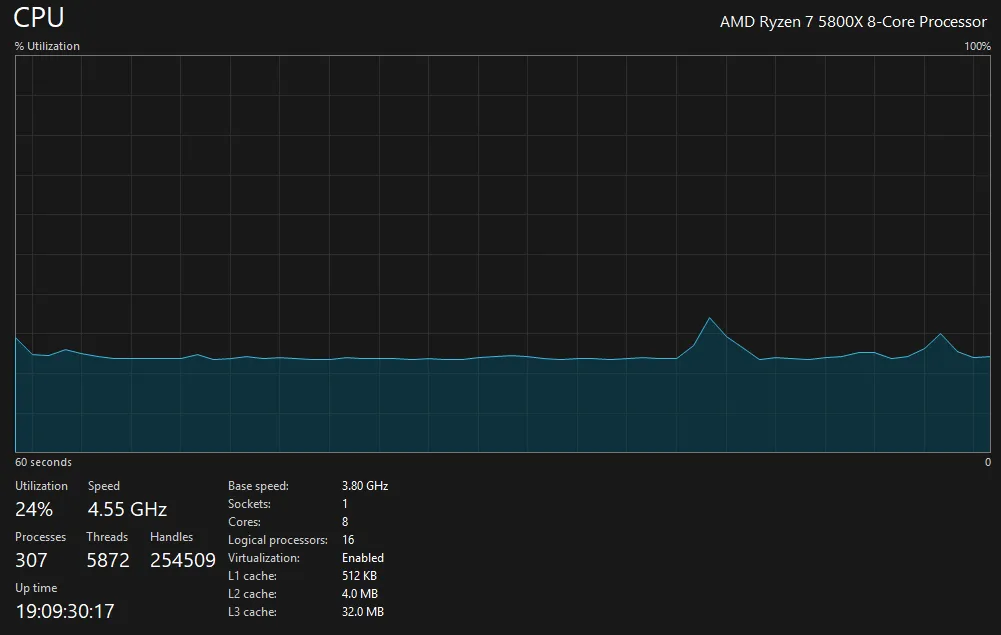This screenshot has width=1001, height=635.
Task: Click the 307 processes count
Action: [31, 560]
